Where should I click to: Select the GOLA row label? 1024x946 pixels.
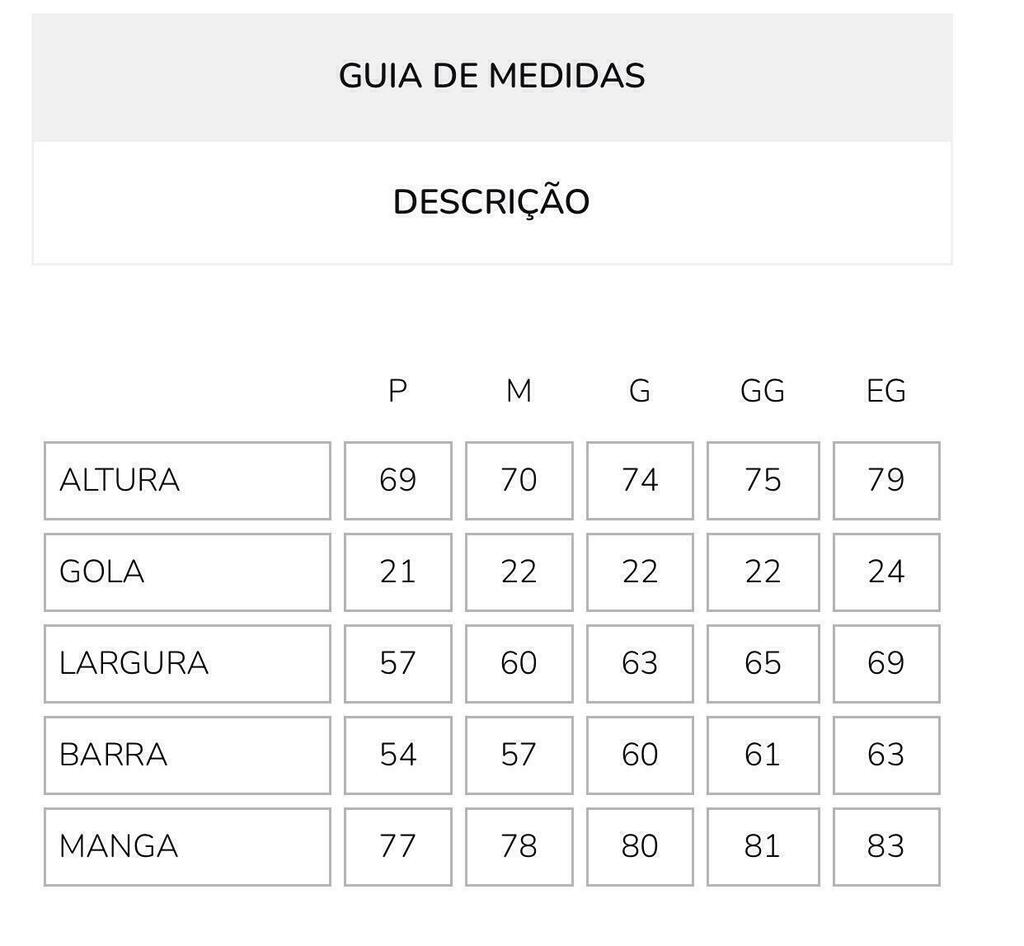(x=187, y=572)
